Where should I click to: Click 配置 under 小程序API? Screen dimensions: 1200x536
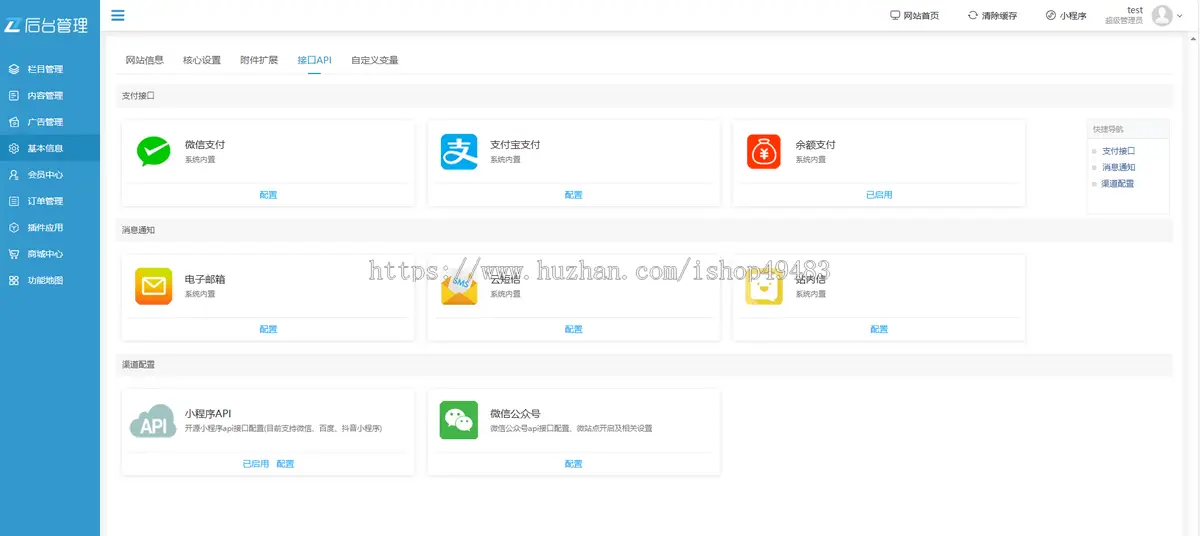click(285, 464)
